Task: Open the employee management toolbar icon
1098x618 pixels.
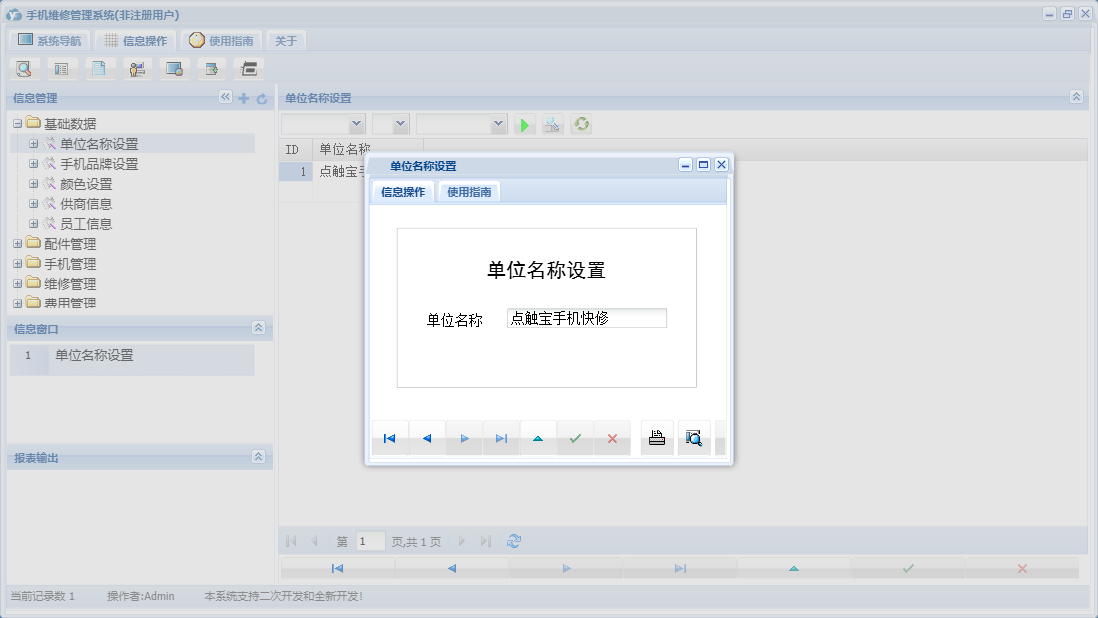Action: [x=137, y=68]
